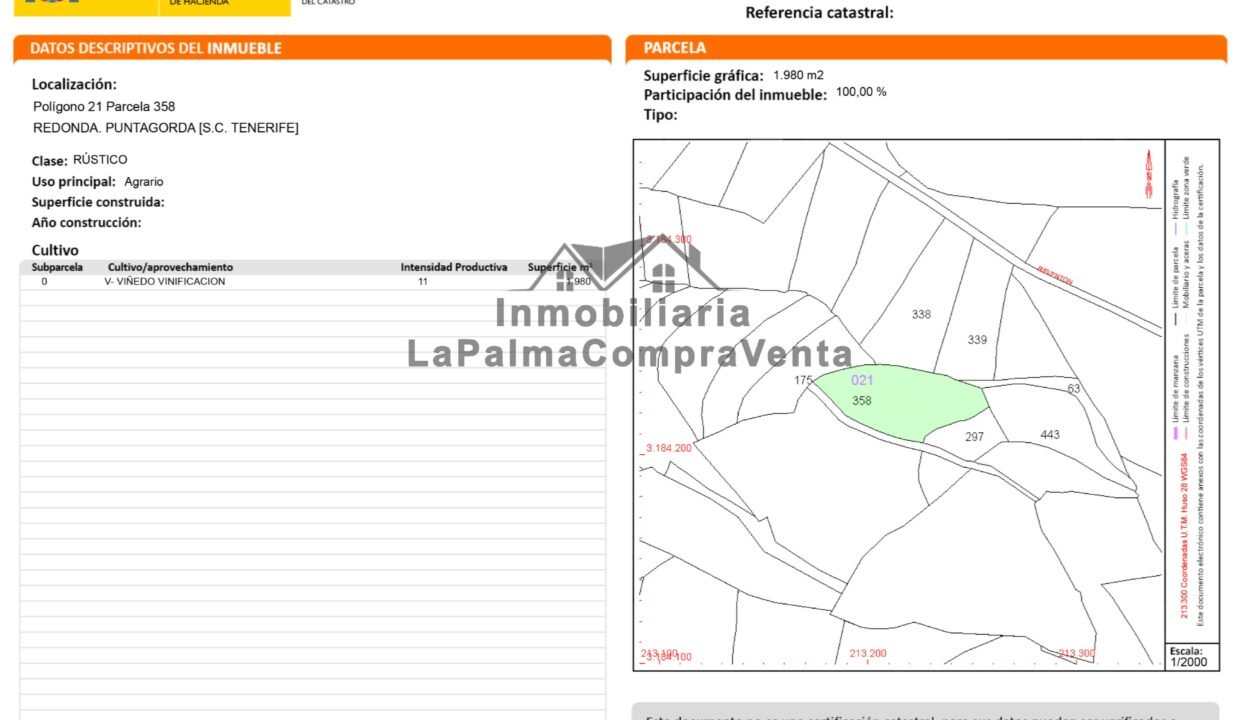Click the 'Superficie construida:' label
Screen dimensions: 1240x720
[98, 202]
